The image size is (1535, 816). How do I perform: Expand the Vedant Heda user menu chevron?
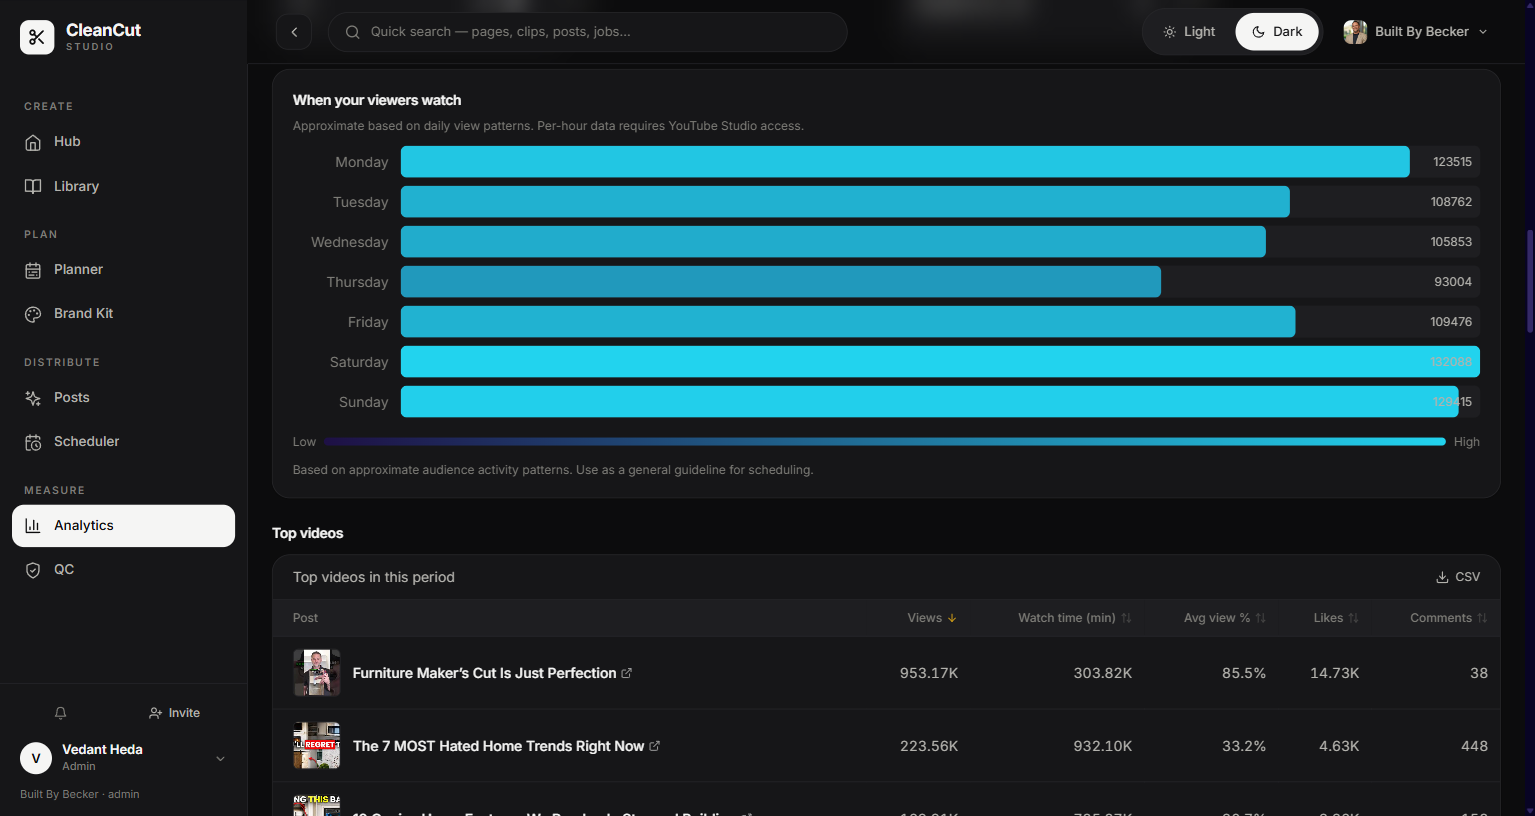[221, 759]
